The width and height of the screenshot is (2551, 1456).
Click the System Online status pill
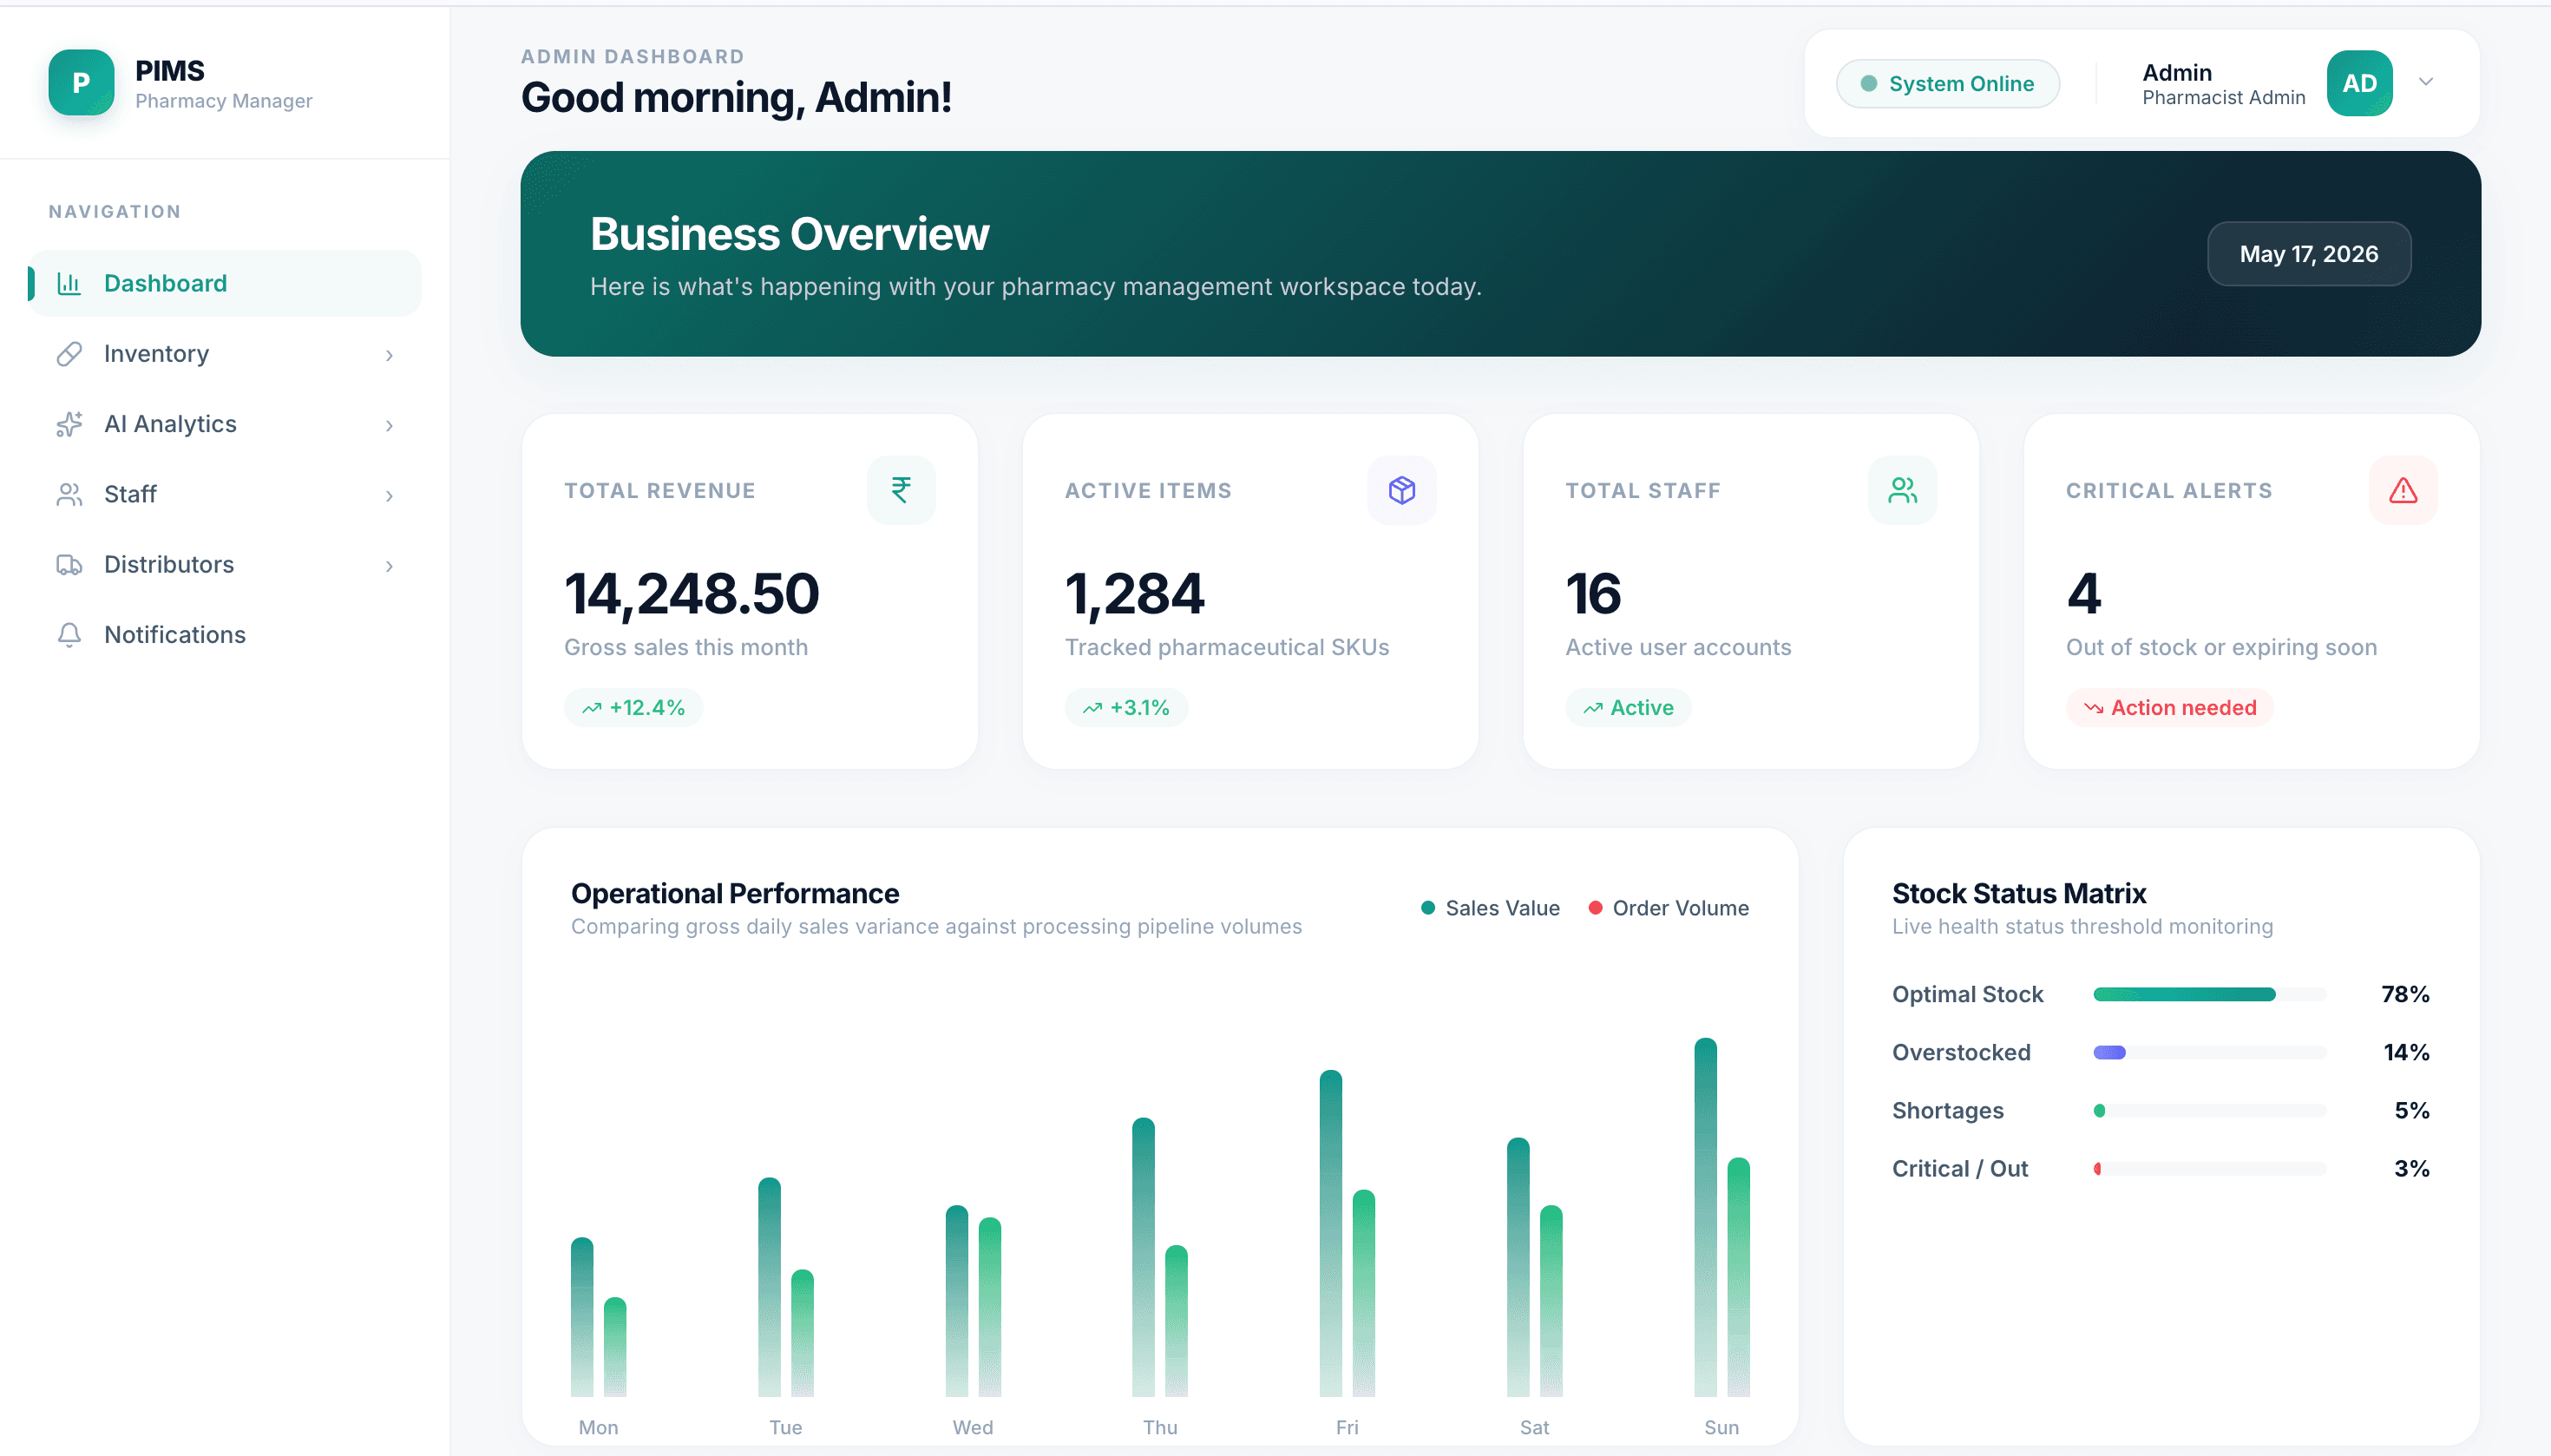tap(1947, 83)
